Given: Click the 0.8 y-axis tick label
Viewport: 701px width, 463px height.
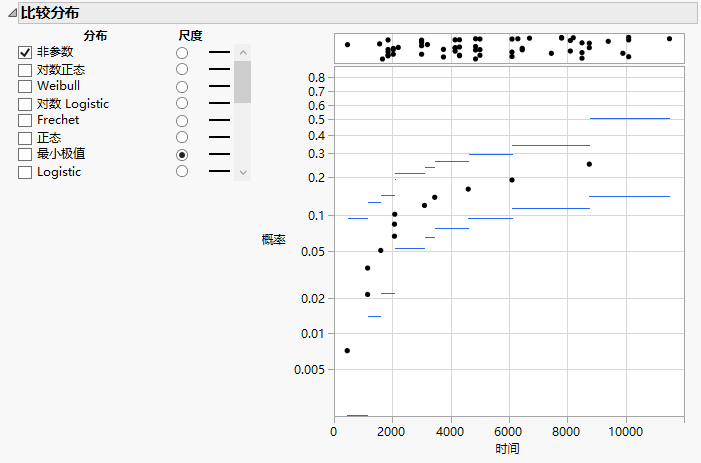Looking at the screenshot, I should coord(317,78).
